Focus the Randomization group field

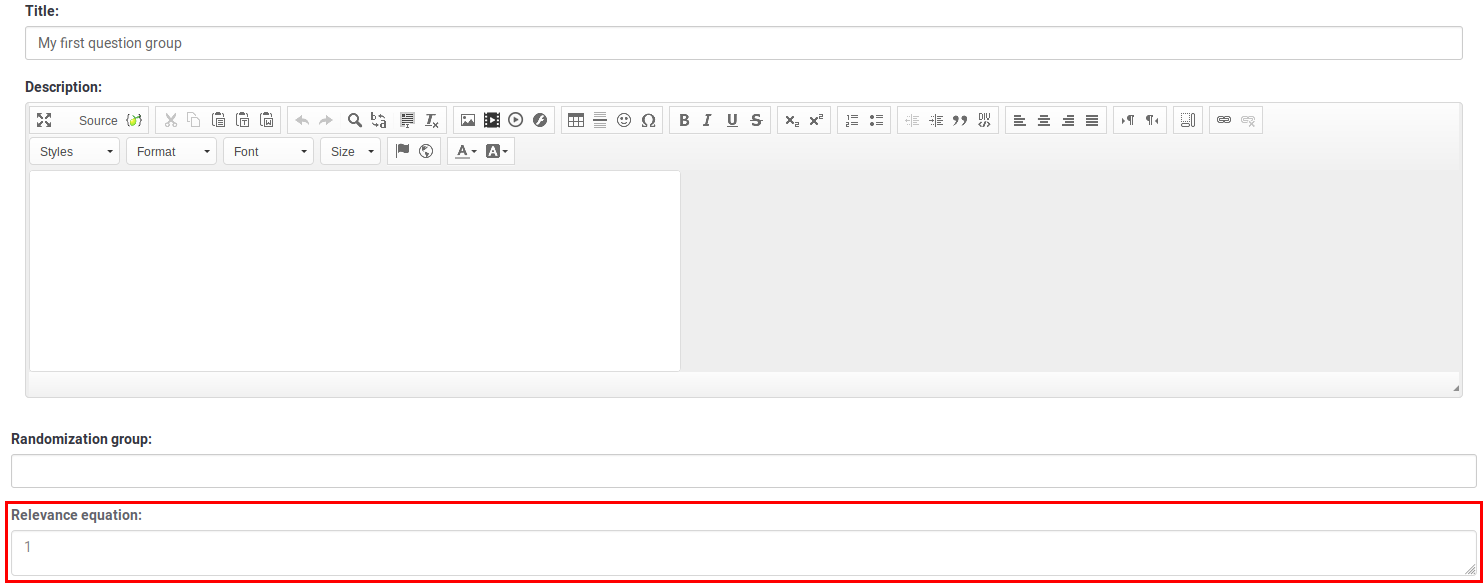(743, 471)
